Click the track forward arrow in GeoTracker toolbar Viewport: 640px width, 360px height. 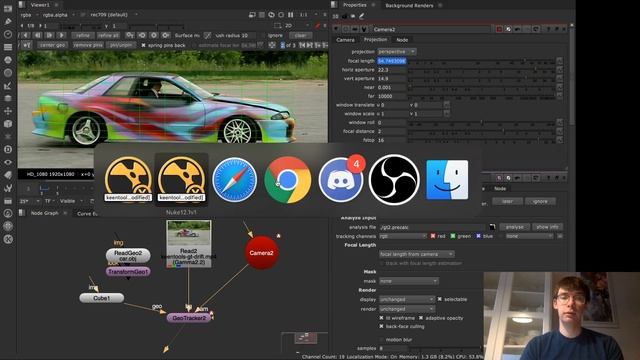click(x=61, y=36)
